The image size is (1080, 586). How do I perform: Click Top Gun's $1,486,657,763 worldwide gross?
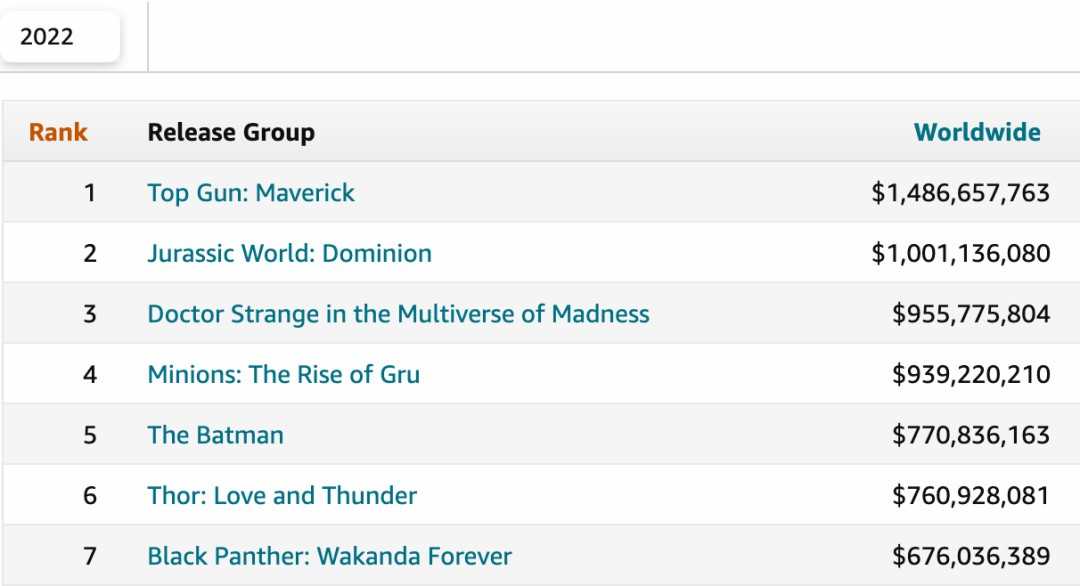(x=960, y=193)
